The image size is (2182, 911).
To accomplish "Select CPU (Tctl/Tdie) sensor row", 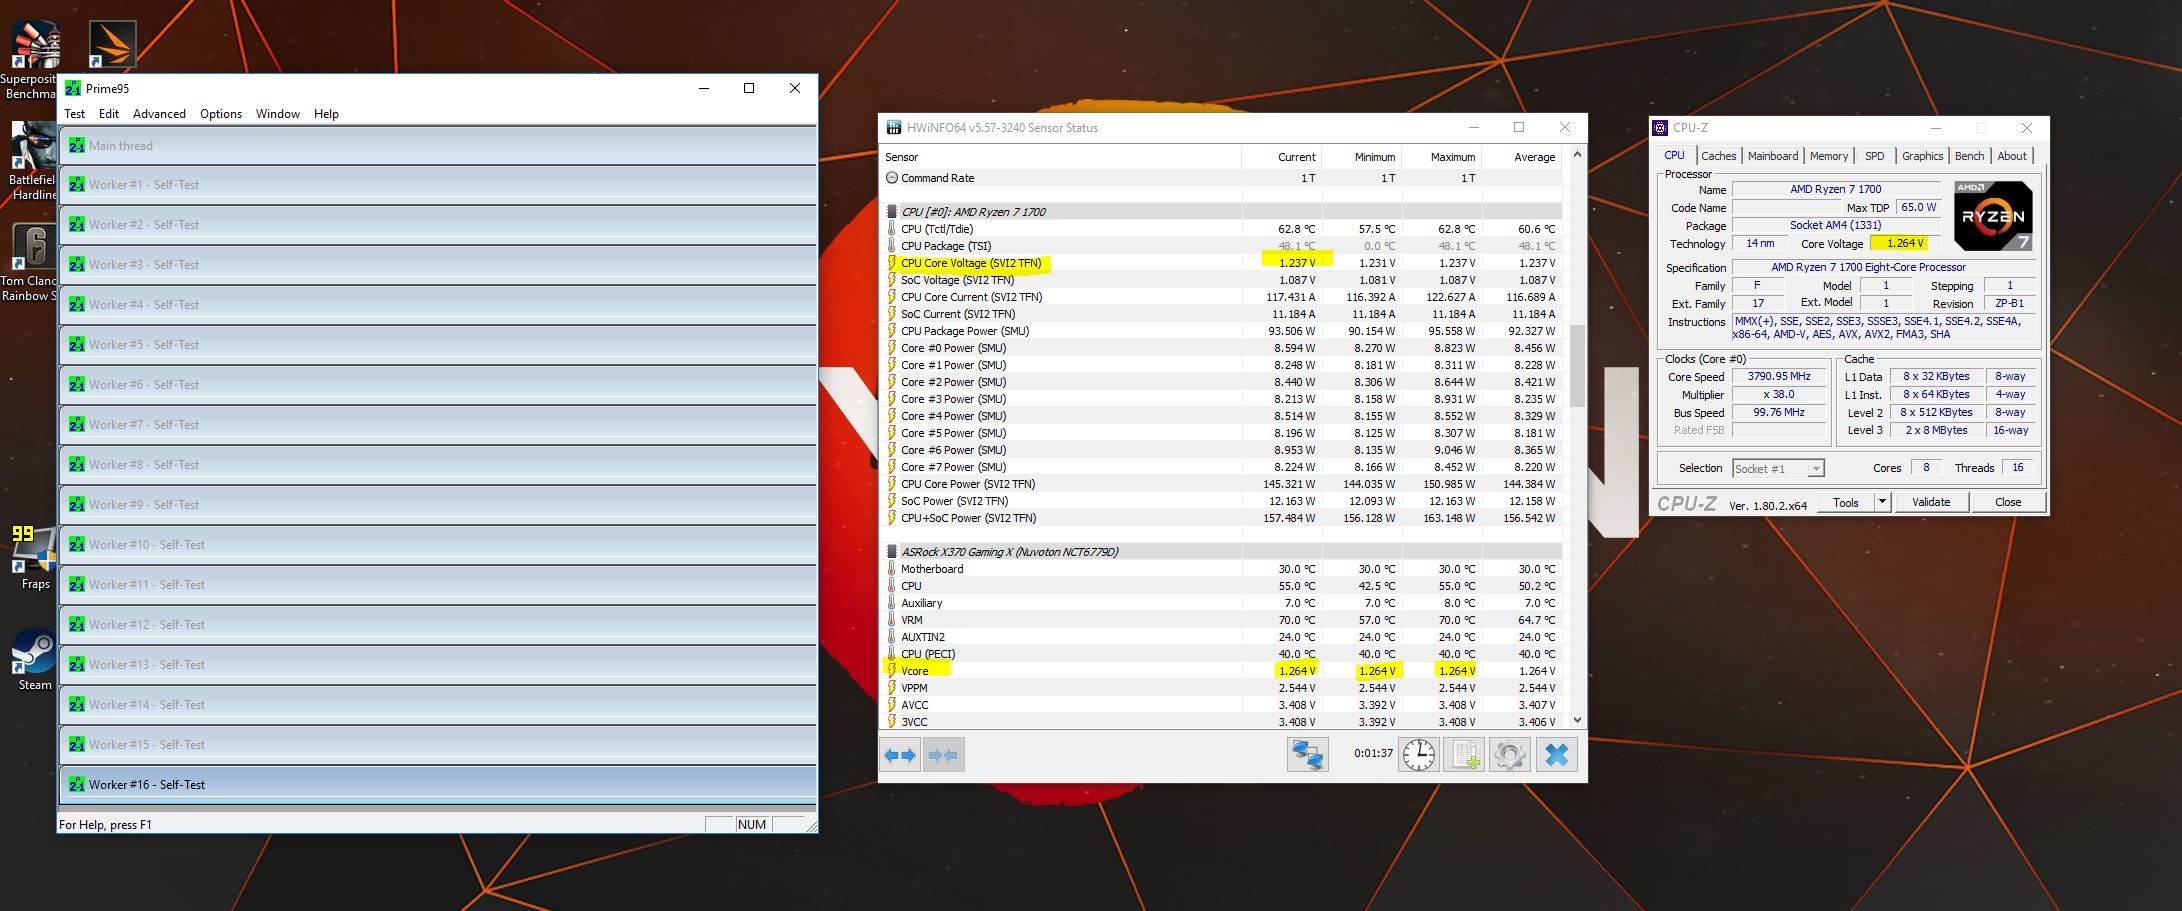I will pyautogui.click(x=1221, y=229).
